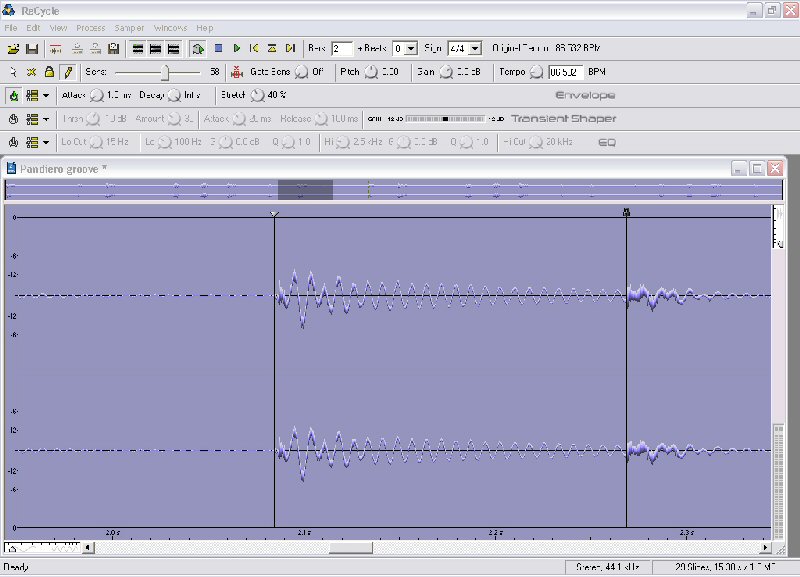The width and height of the screenshot is (800, 577).
Task: Click the Go to End icon
Action: coord(290,48)
